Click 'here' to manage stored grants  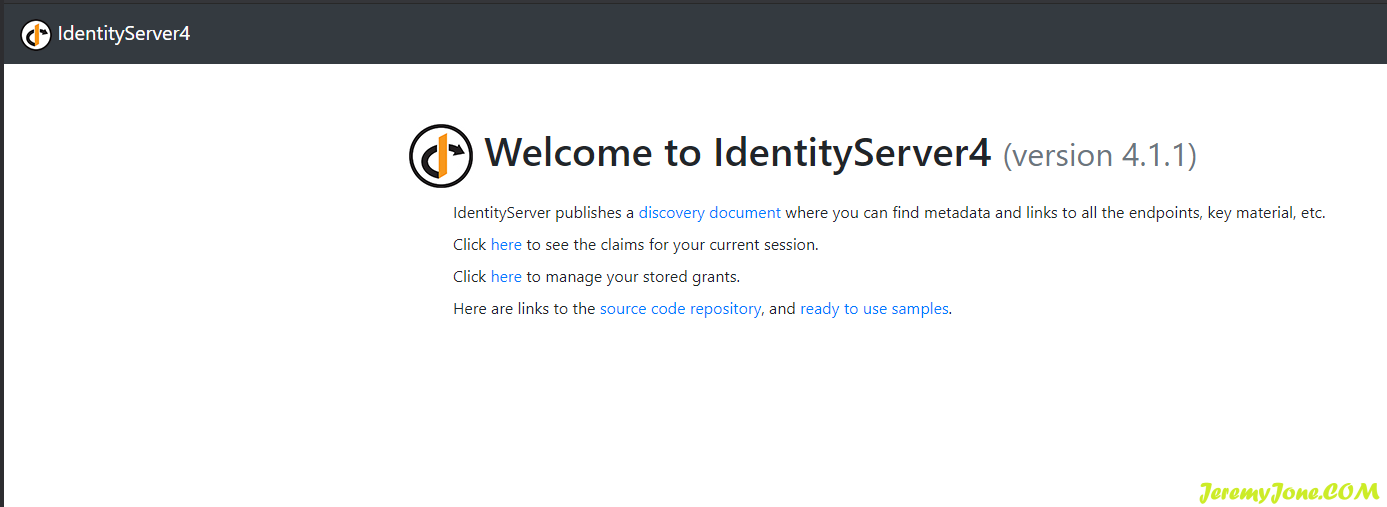pos(506,277)
